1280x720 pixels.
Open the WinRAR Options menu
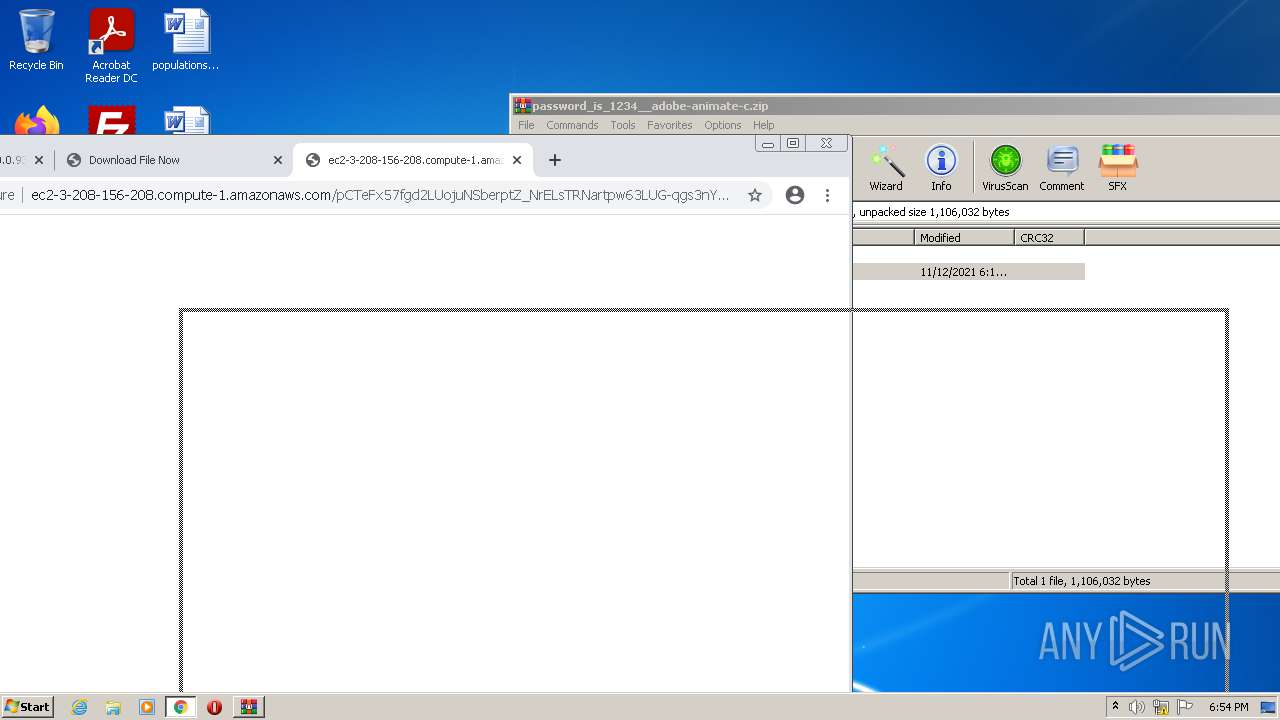[722, 125]
